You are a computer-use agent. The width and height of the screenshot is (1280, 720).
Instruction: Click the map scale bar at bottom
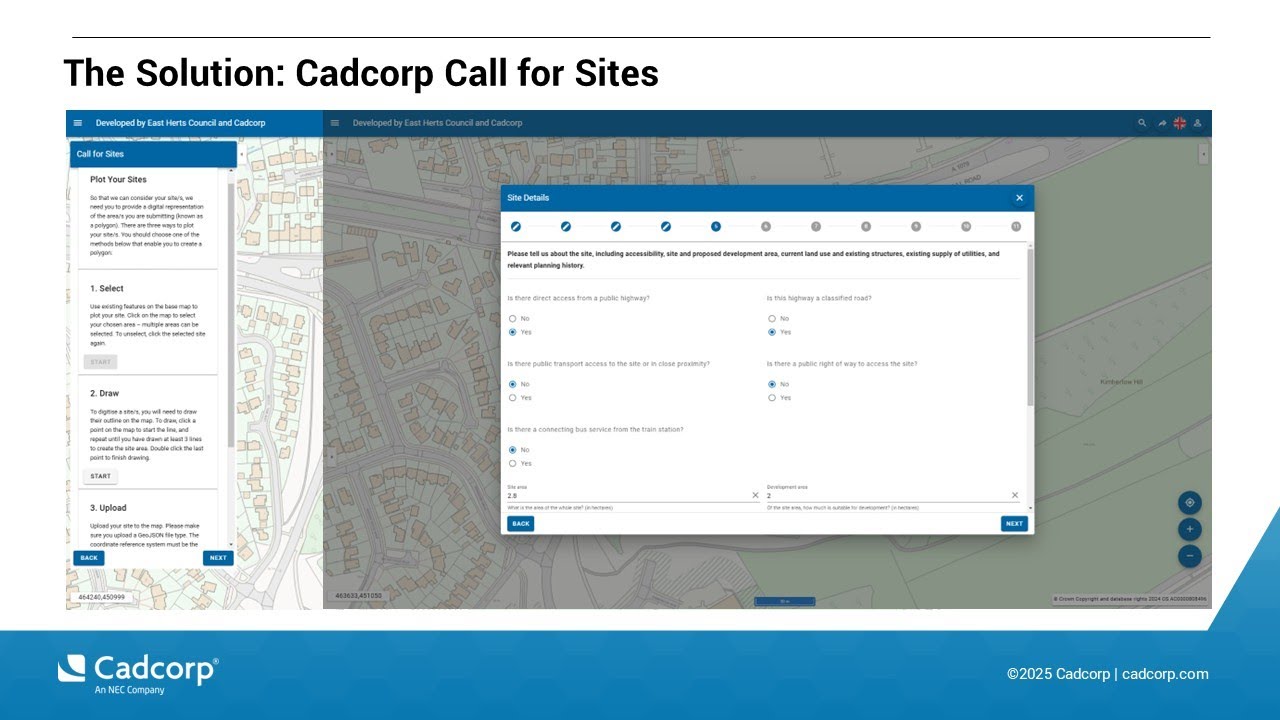pos(784,602)
